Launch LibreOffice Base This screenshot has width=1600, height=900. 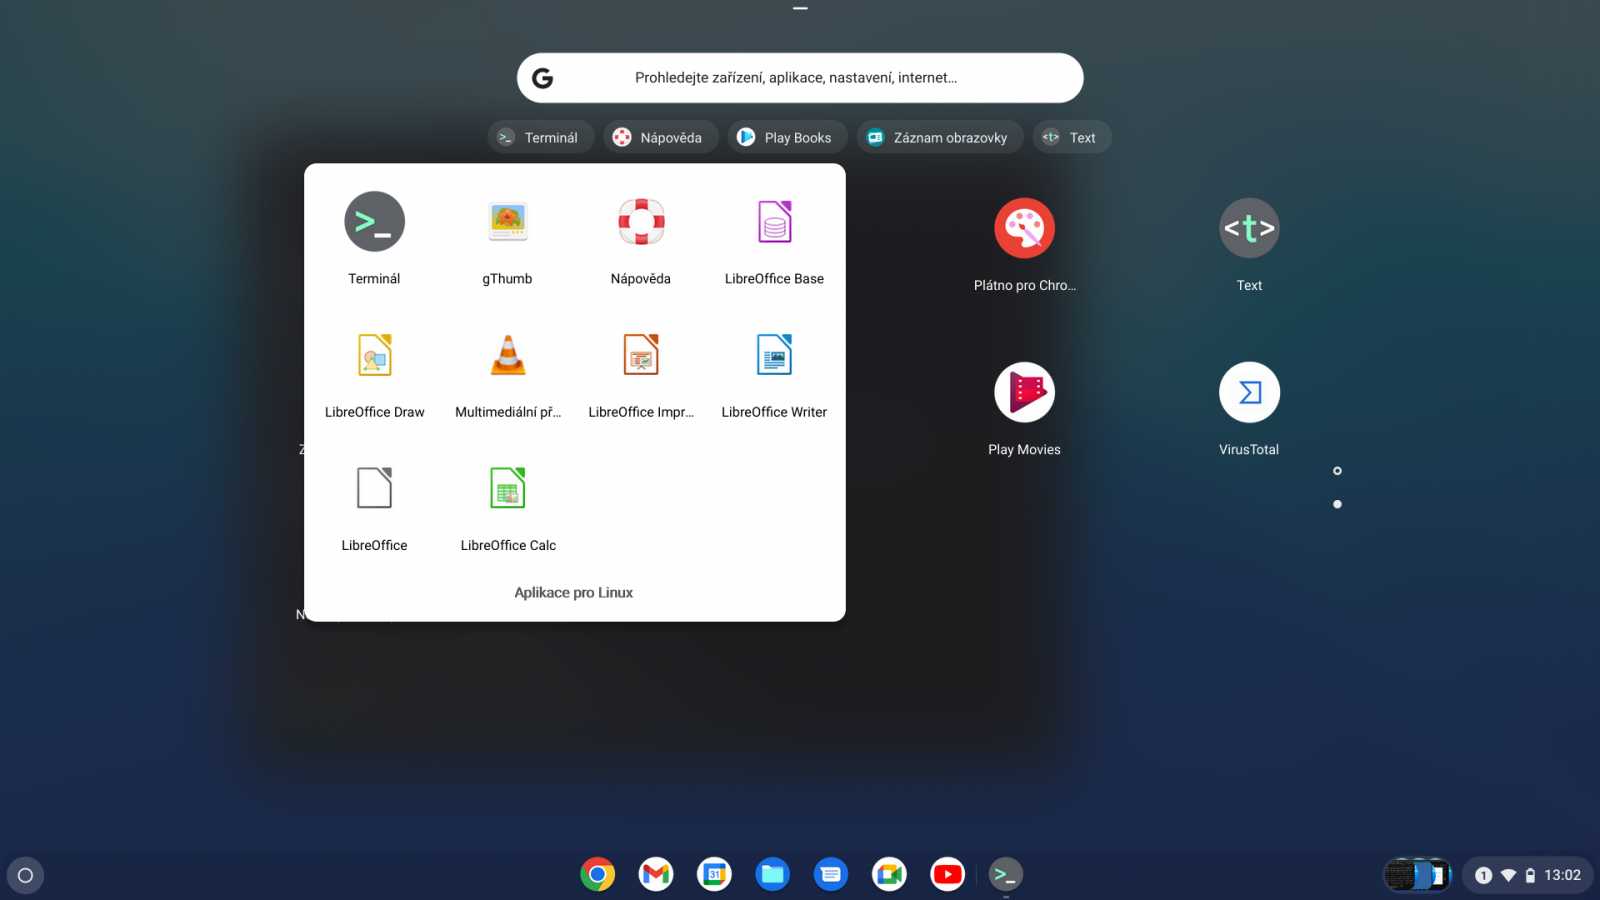[774, 222]
